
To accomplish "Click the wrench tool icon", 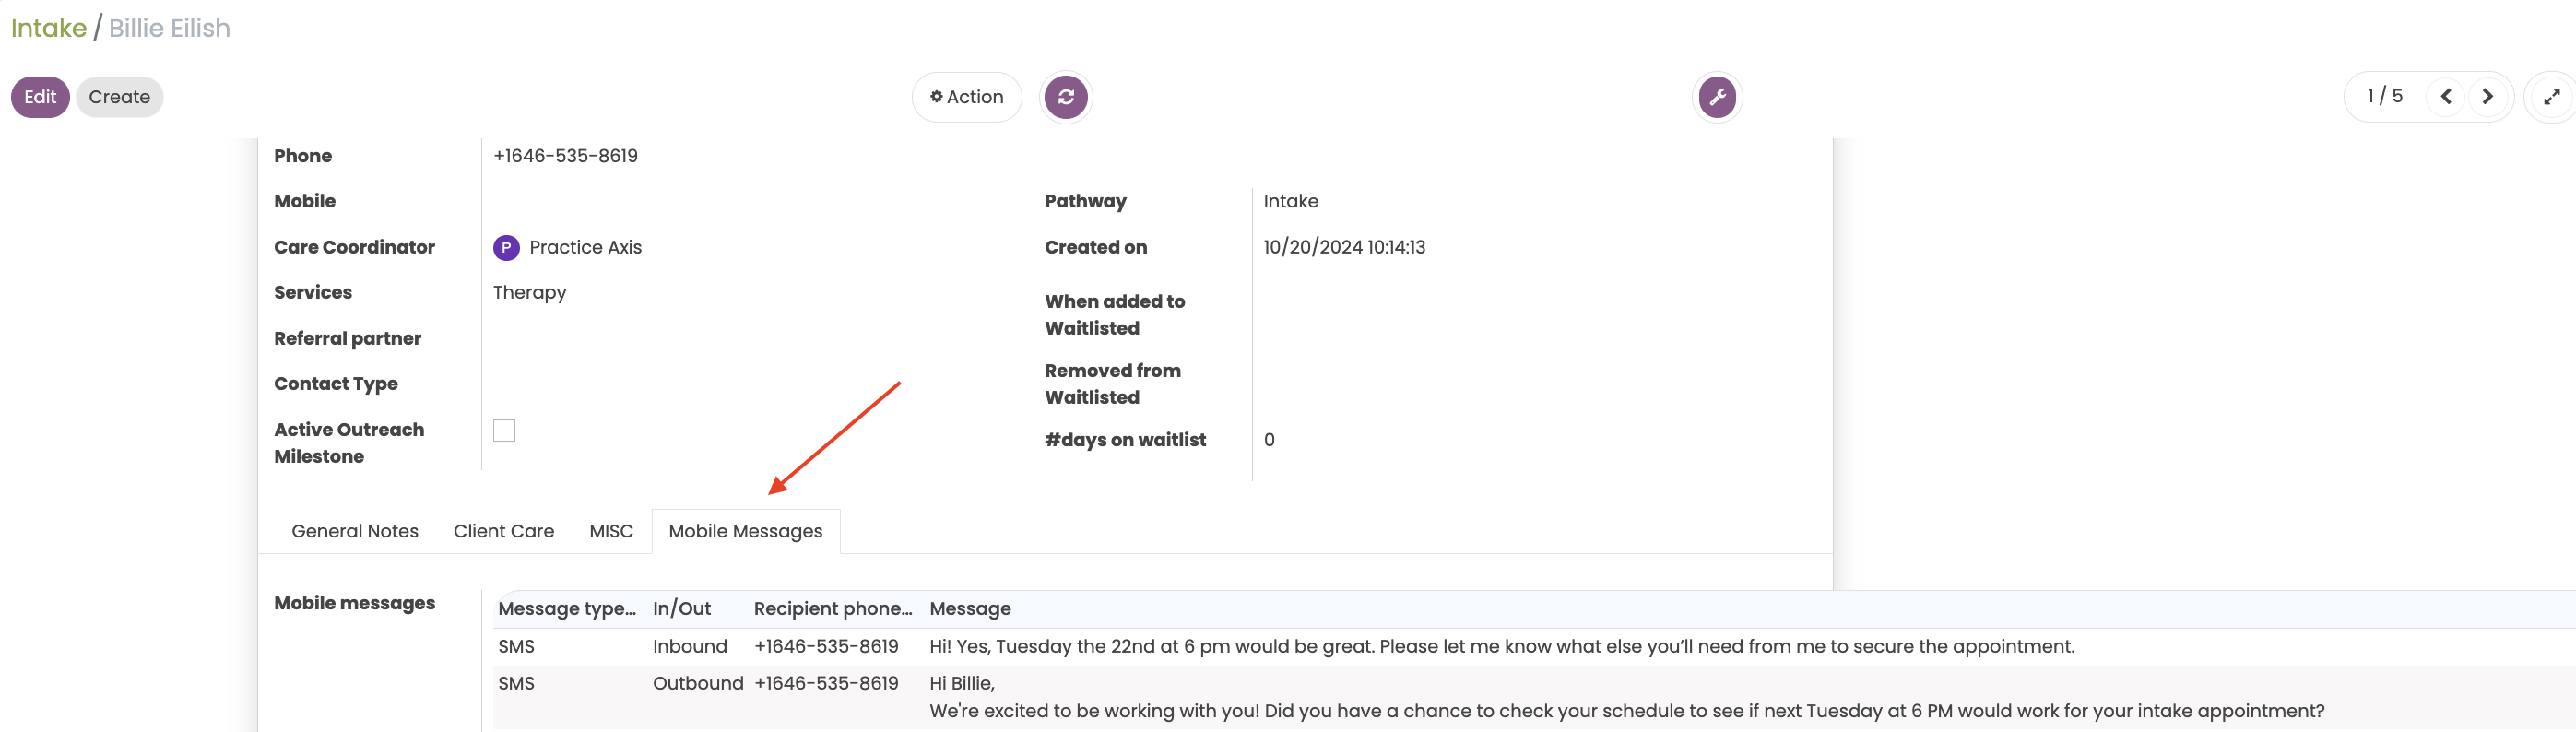I will coord(1717,97).
